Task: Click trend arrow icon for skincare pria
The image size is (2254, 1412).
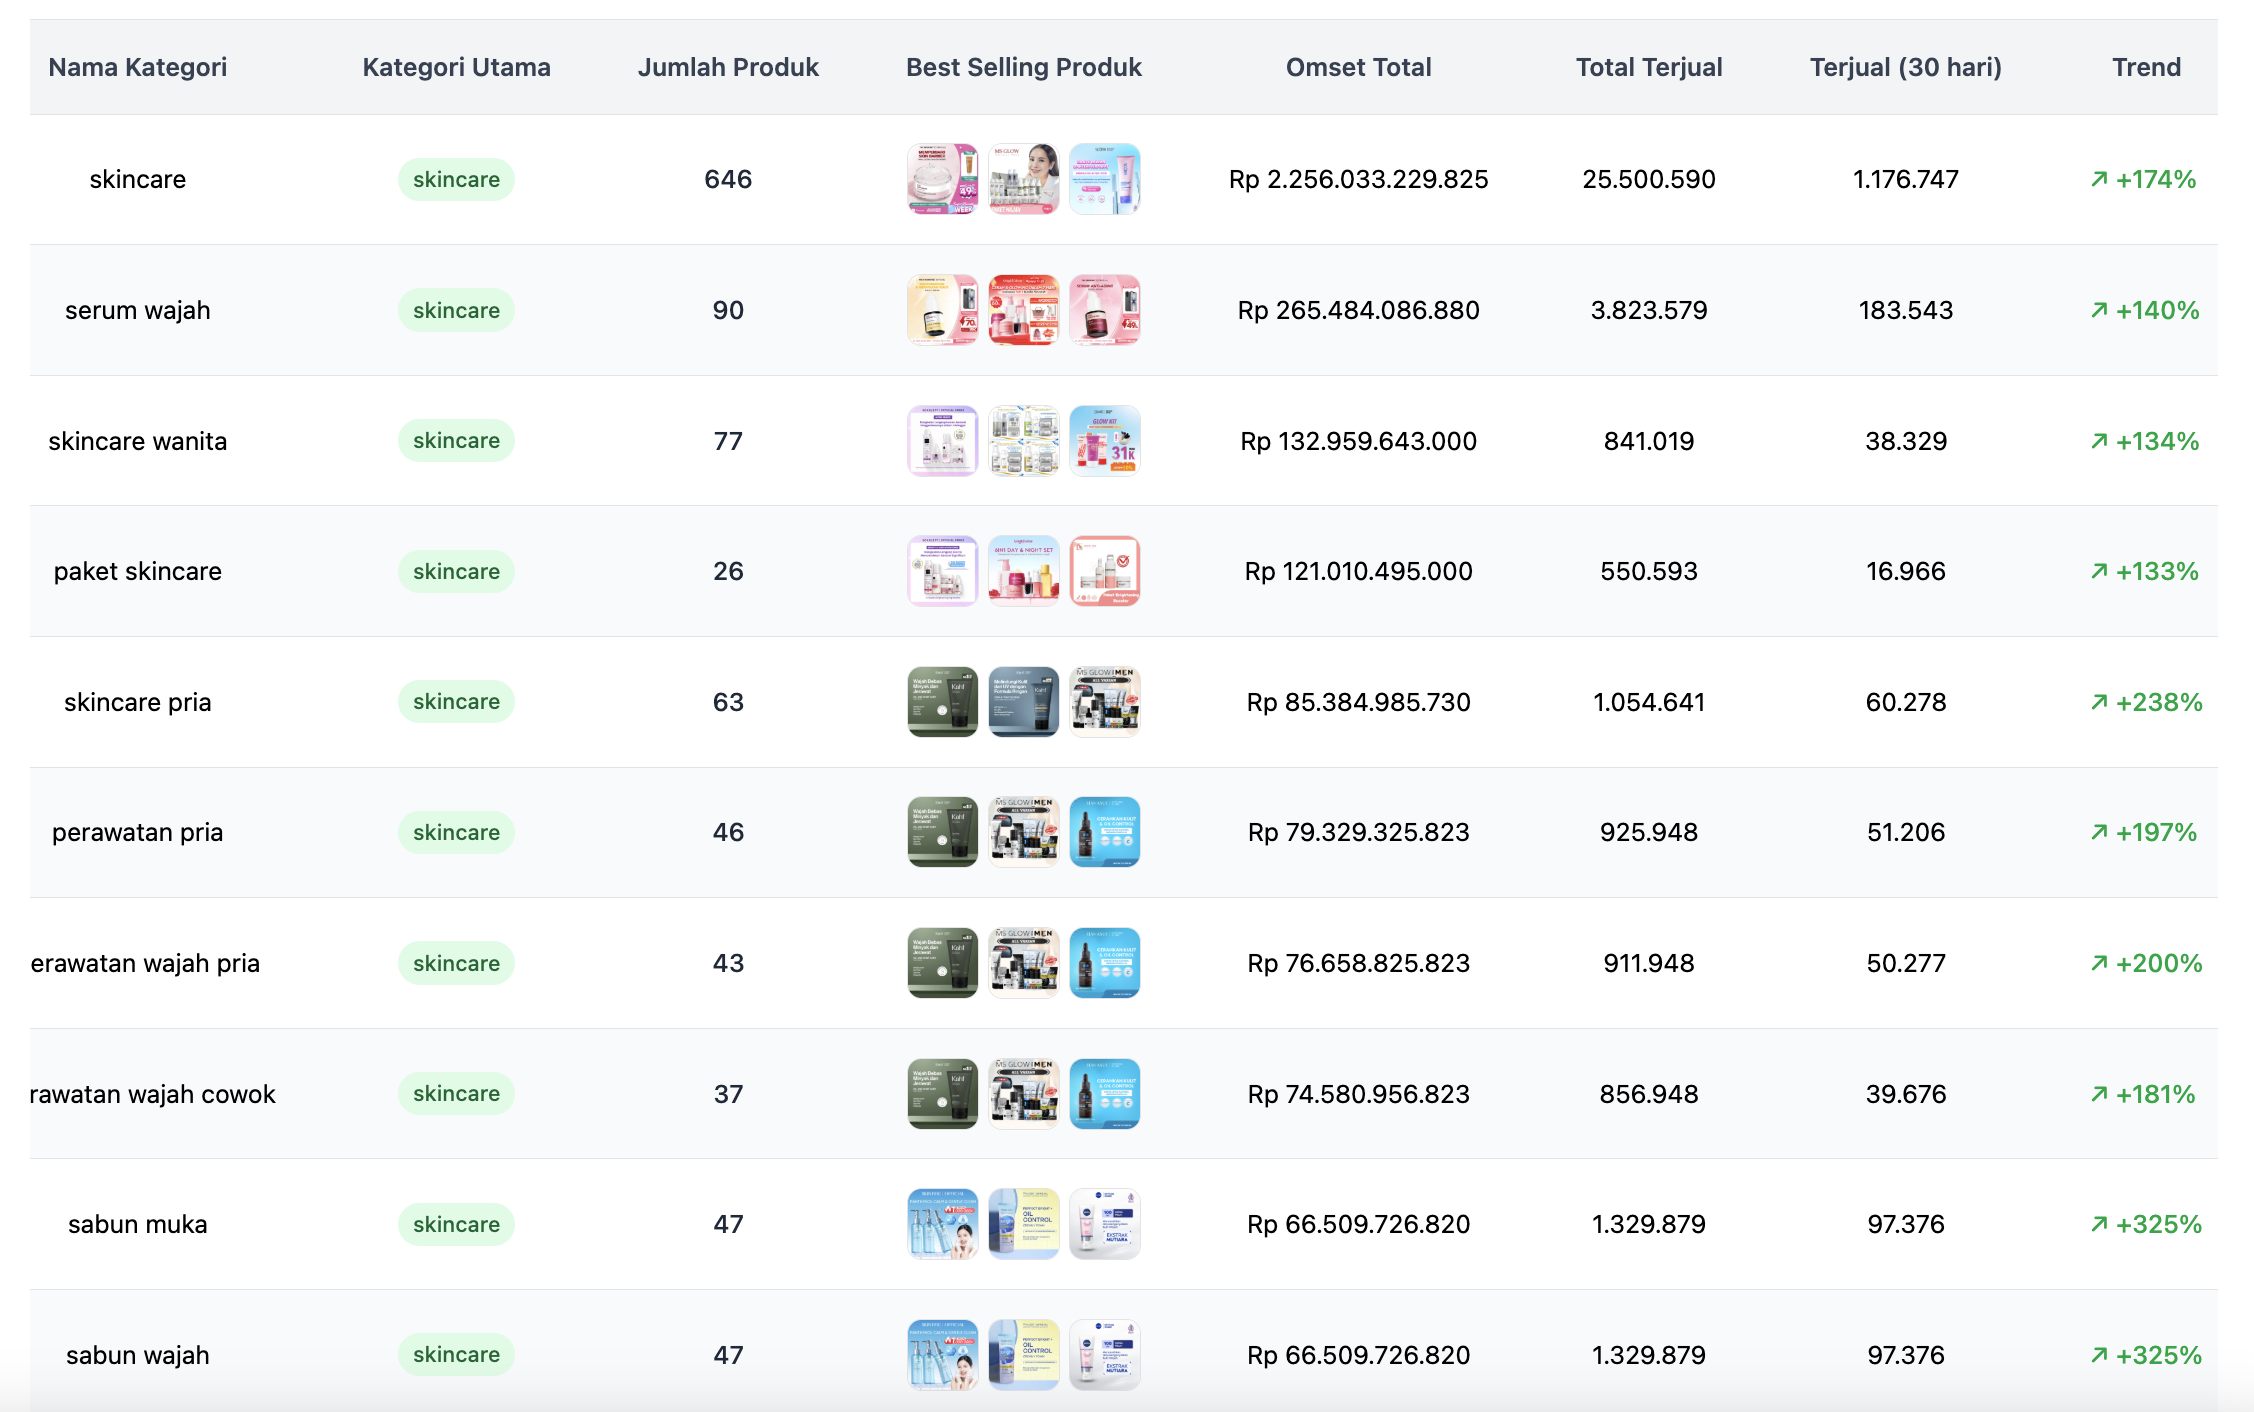Action: pyautogui.click(x=2099, y=702)
